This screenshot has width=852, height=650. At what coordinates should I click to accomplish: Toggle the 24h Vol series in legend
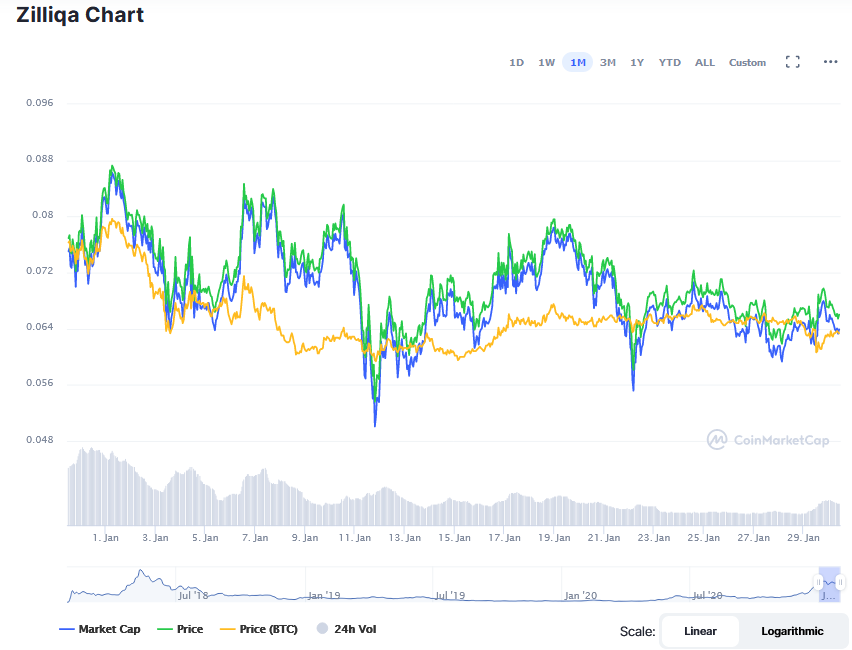coord(346,629)
